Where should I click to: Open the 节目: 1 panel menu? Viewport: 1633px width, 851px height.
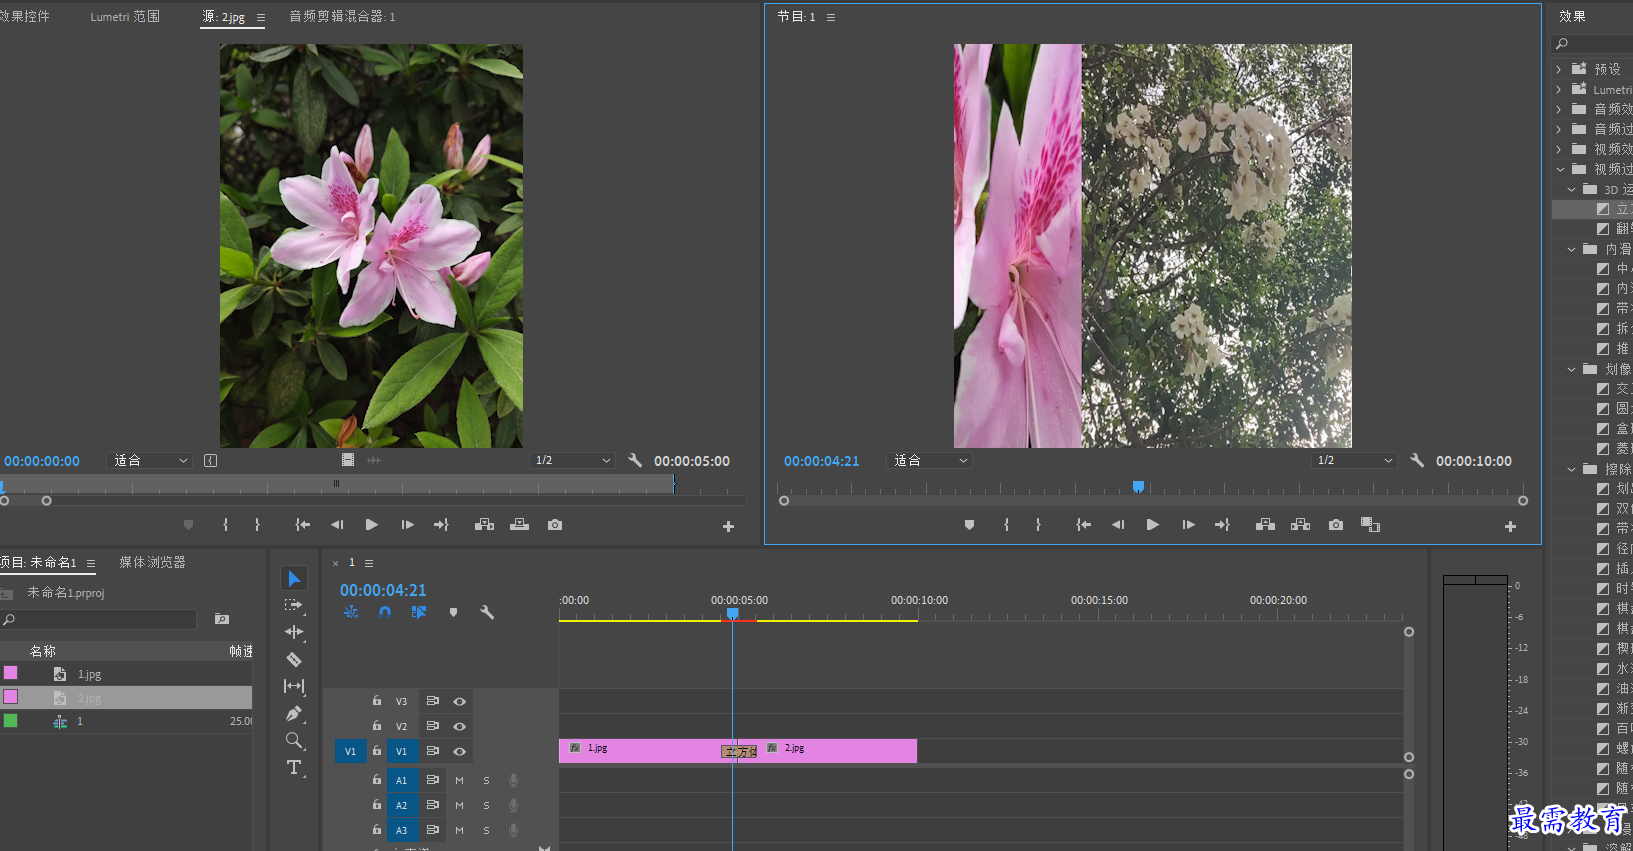click(831, 17)
